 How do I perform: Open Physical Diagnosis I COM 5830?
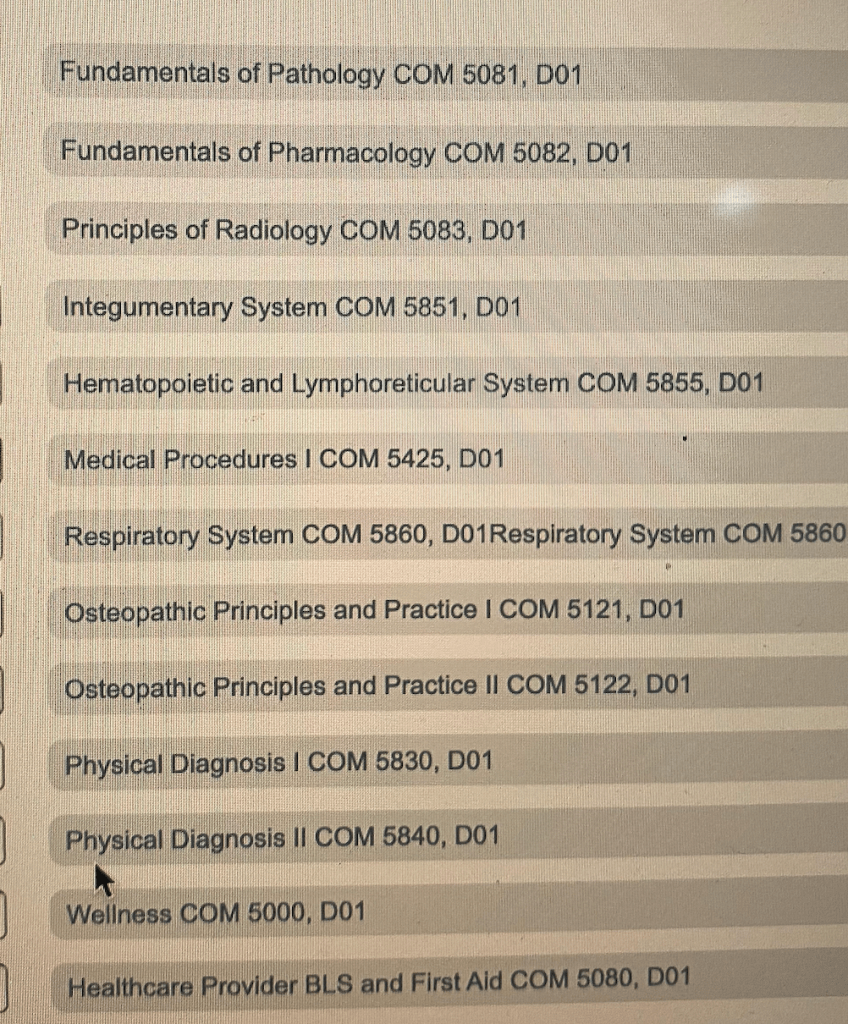tap(279, 763)
